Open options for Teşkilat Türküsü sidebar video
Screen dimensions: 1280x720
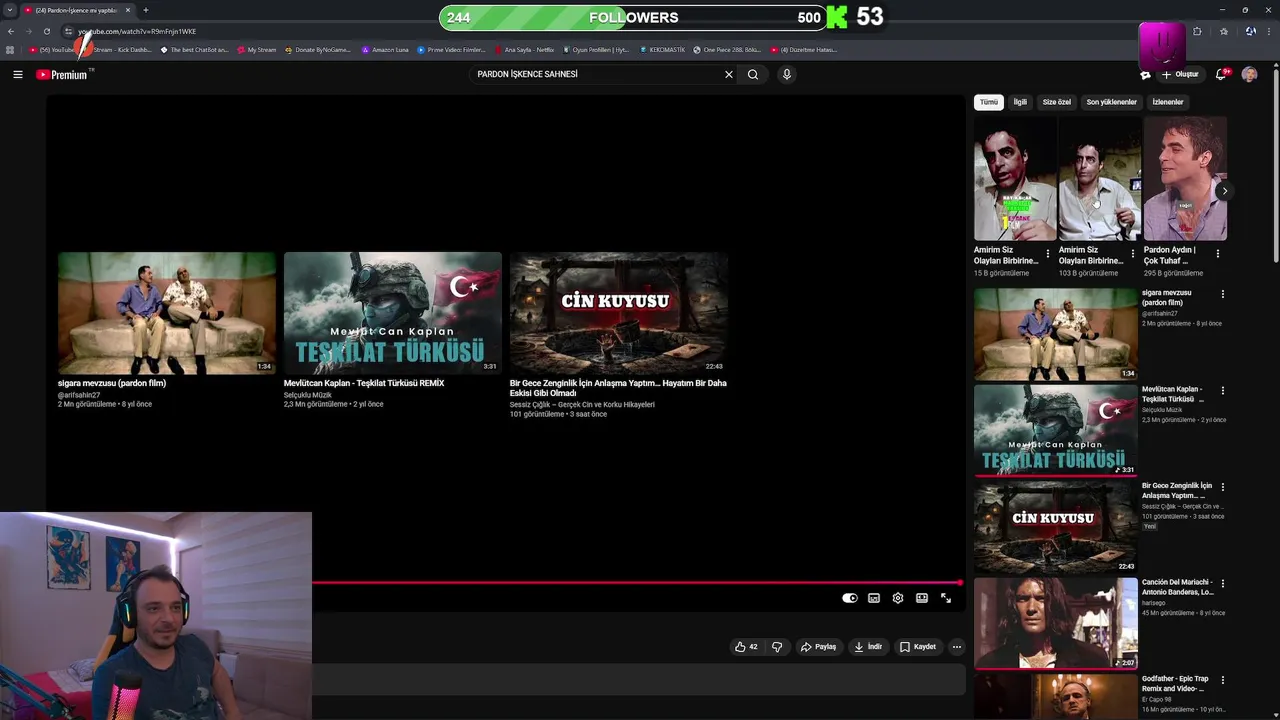coord(1222,390)
